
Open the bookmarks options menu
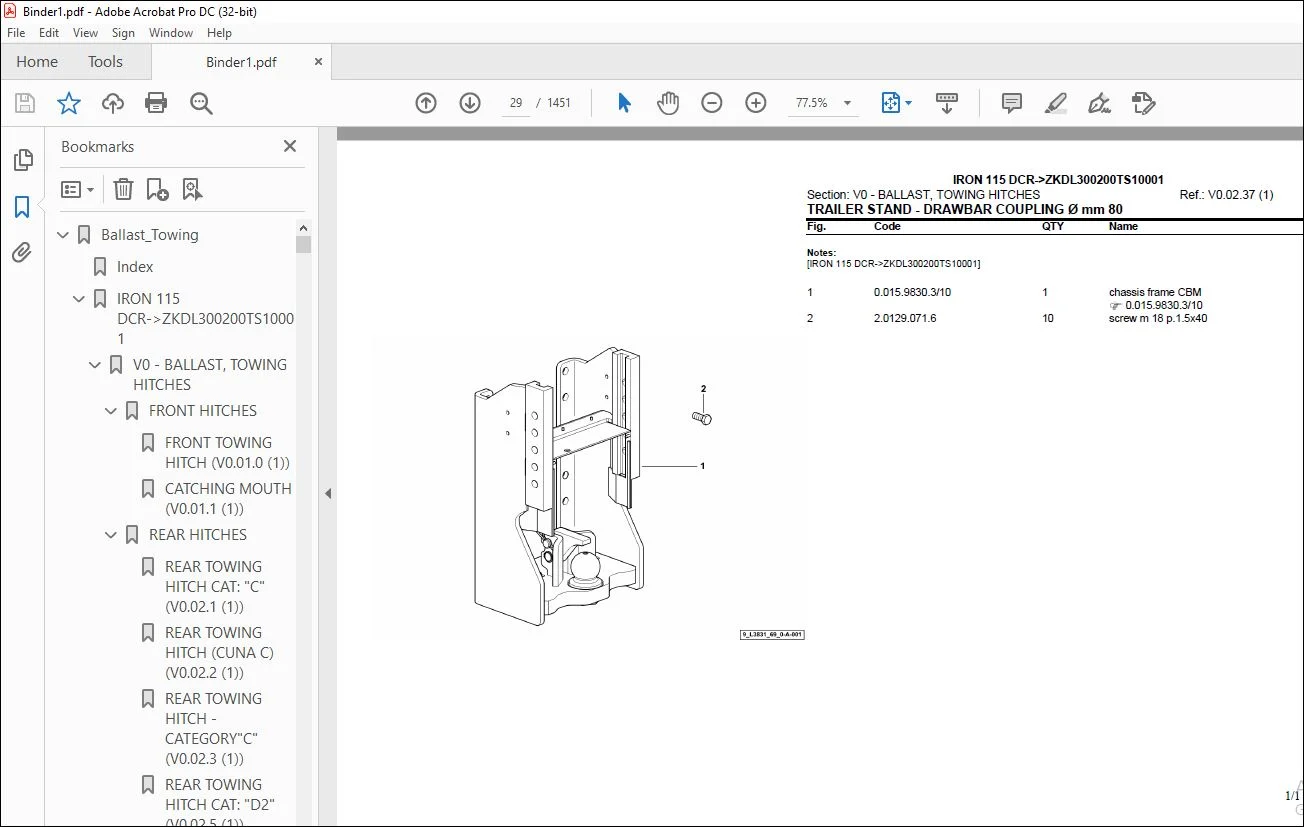coord(77,189)
